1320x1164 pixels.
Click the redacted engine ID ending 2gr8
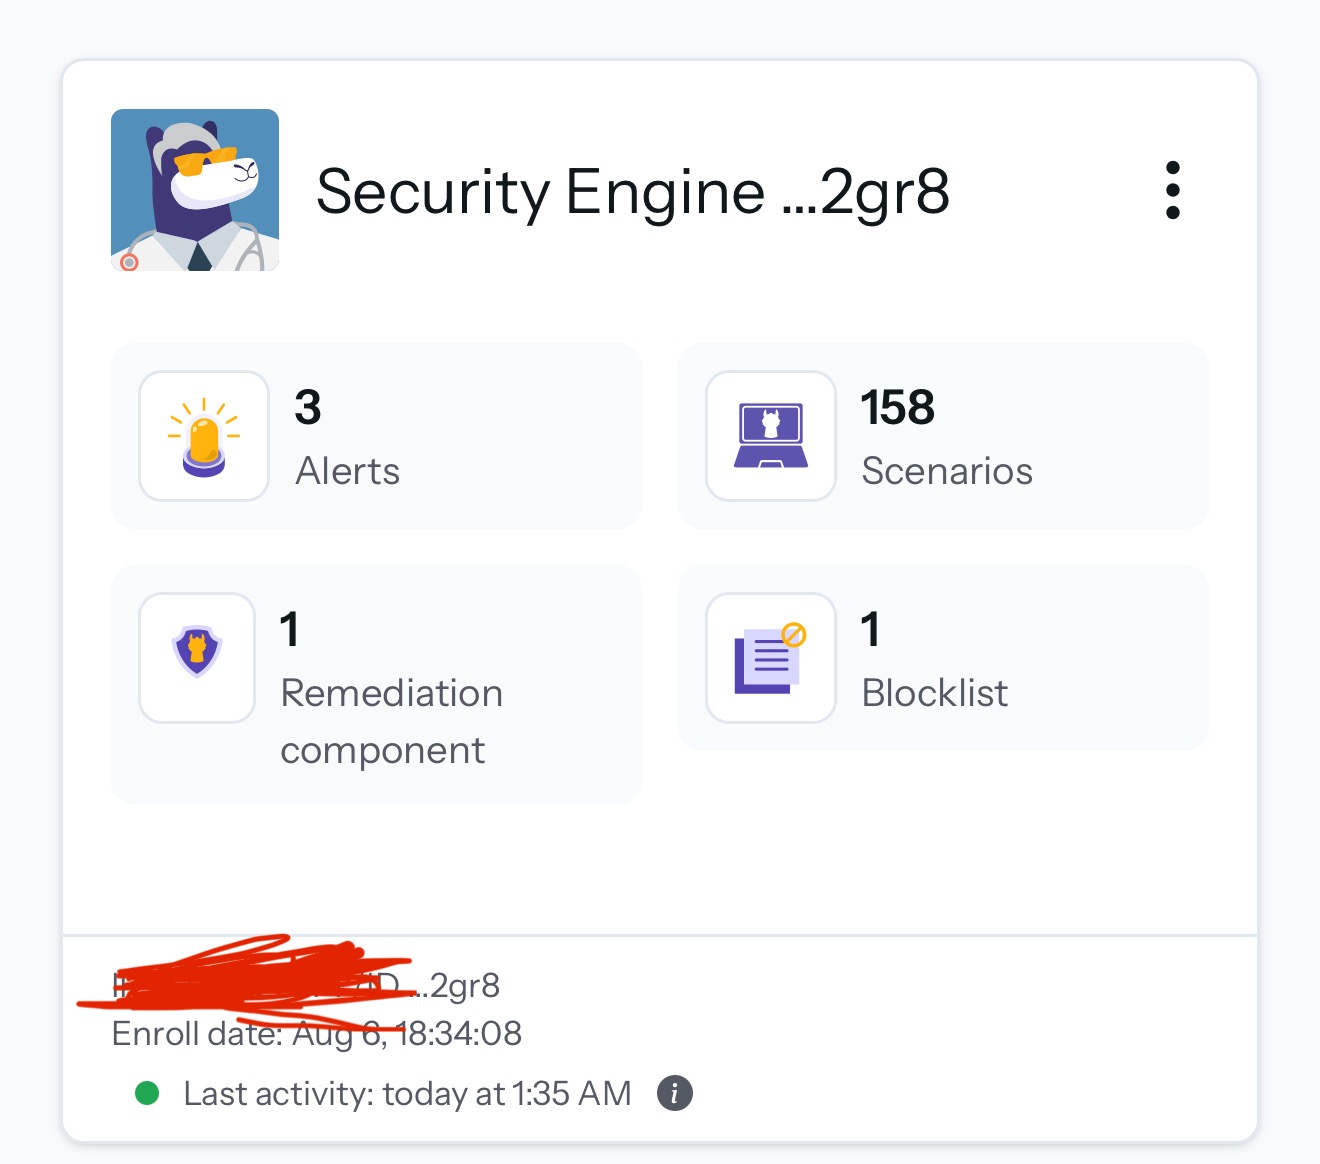(306, 985)
